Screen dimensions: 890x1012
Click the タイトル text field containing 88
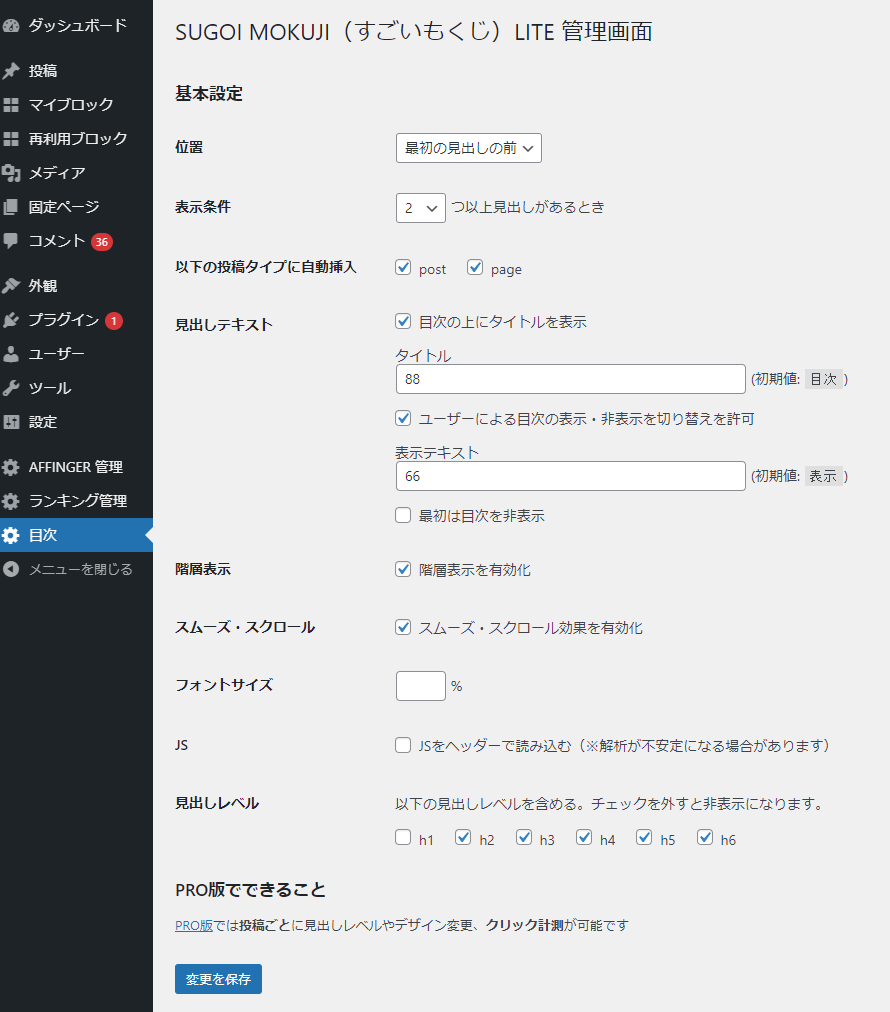(571, 379)
